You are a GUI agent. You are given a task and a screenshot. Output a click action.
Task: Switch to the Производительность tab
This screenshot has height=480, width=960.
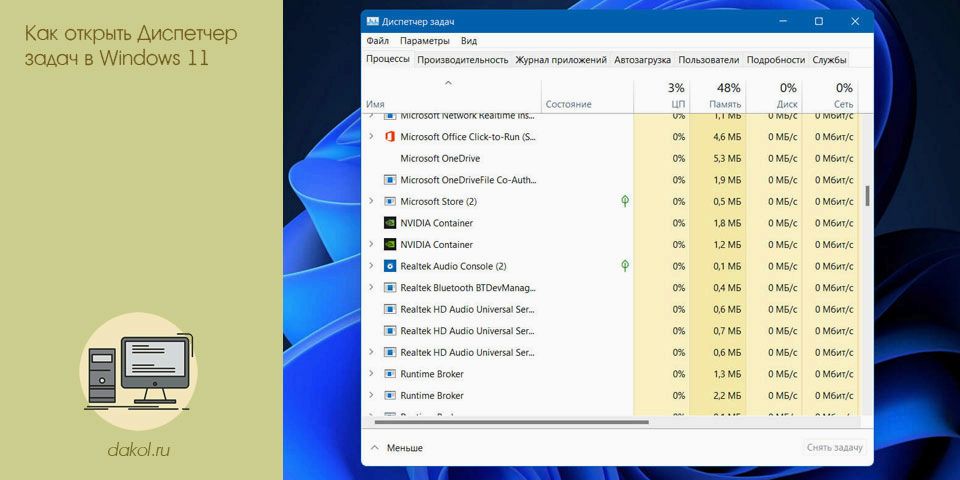pyautogui.click(x=463, y=60)
